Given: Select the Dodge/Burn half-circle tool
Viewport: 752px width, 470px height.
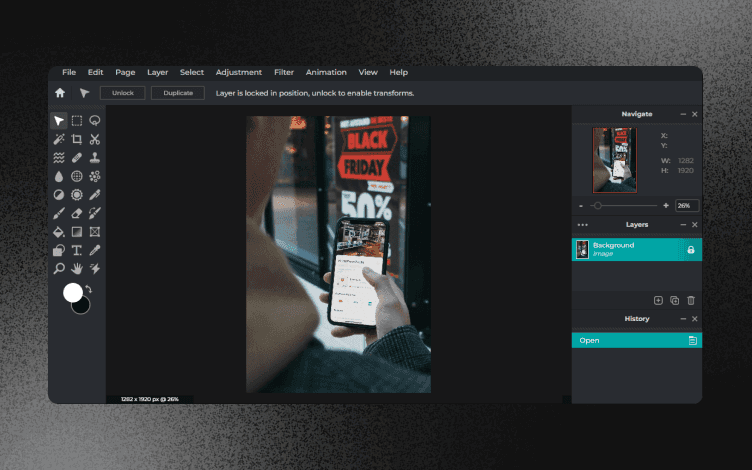Looking at the screenshot, I should click(x=59, y=195).
